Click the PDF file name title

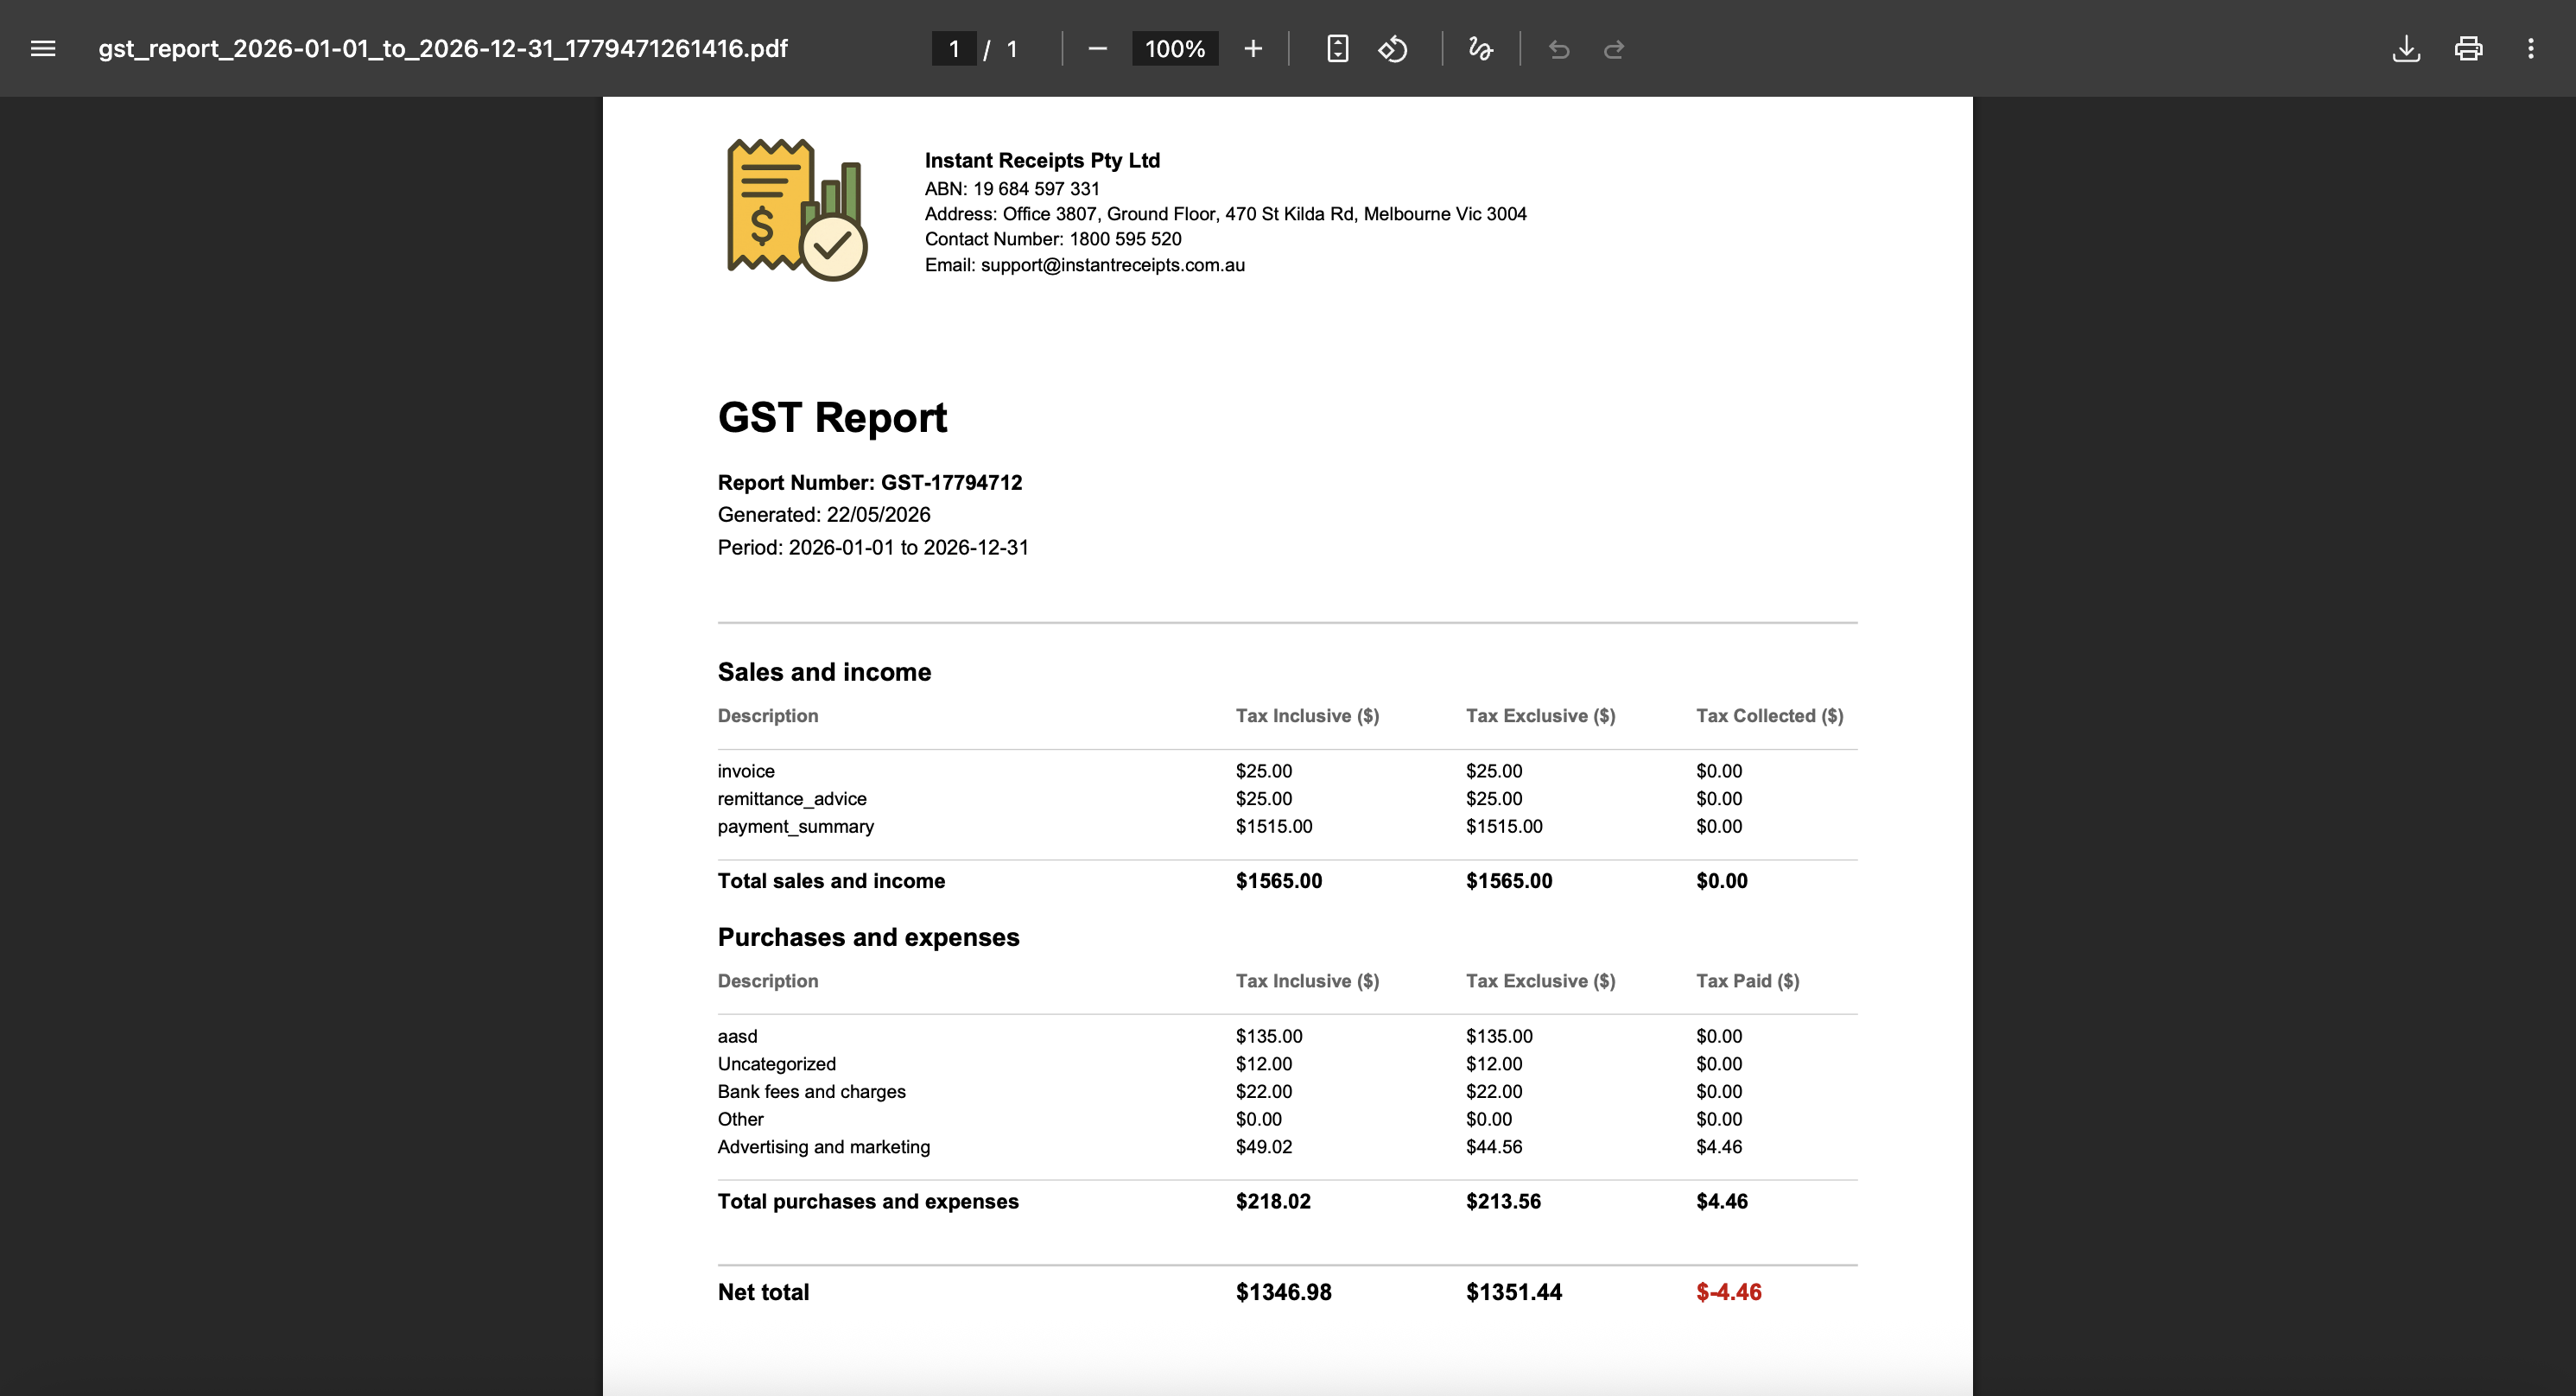[x=443, y=48]
